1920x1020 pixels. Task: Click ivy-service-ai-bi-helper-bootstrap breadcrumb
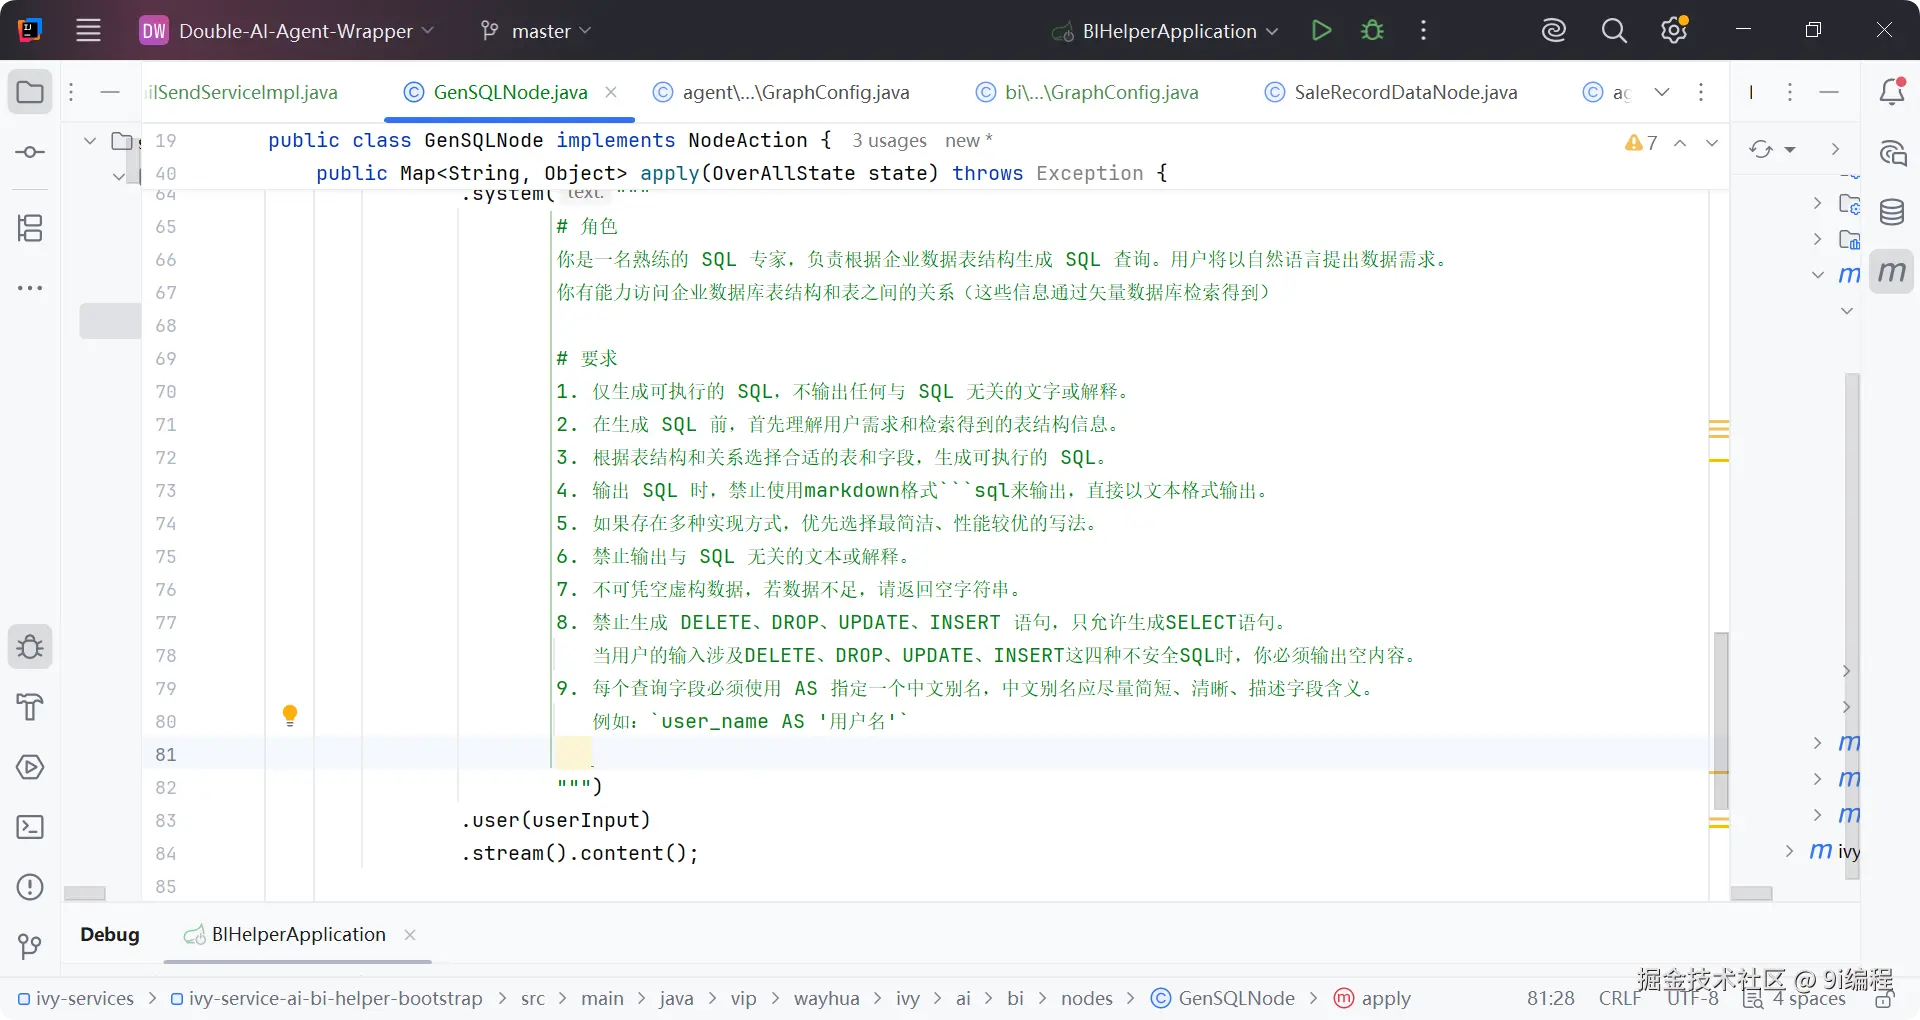[x=326, y=998]
